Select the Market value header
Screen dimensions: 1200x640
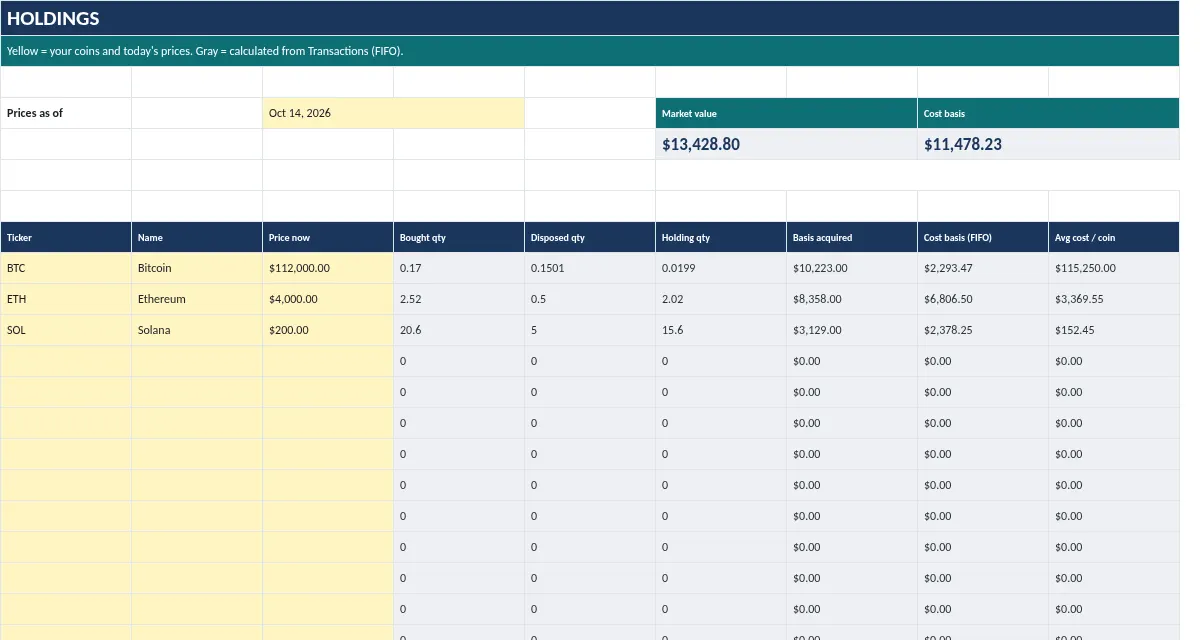coord(786,113)
